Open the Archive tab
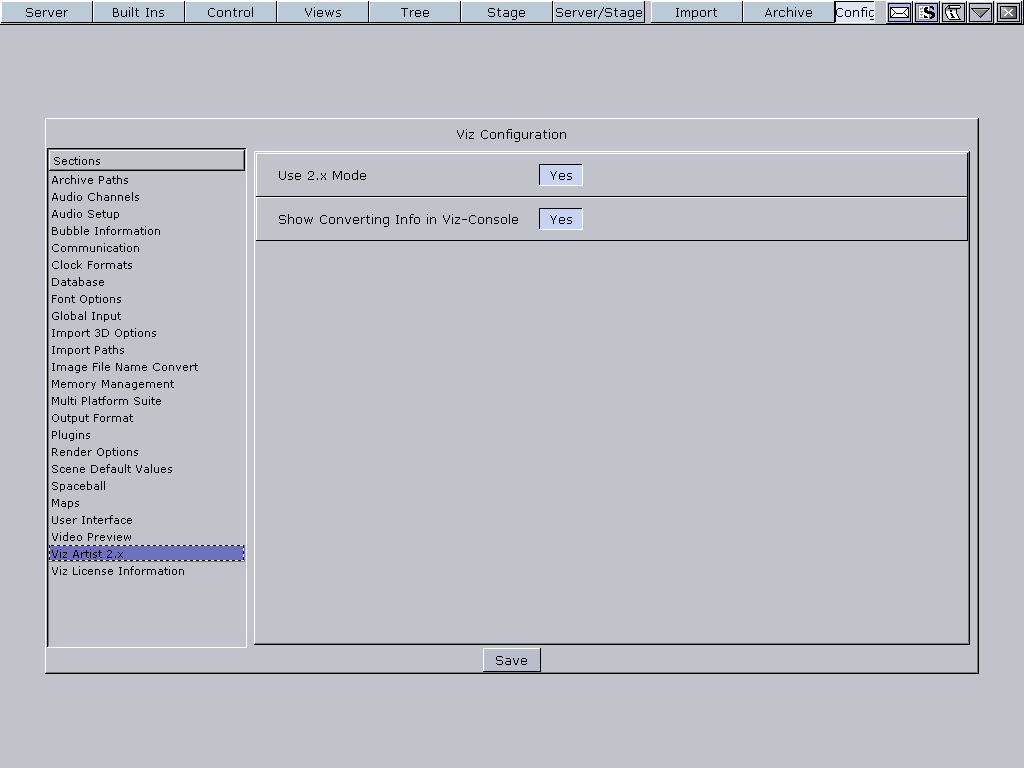The width and height of the screenshot is (1024, 768). click(x=788, y=13)
